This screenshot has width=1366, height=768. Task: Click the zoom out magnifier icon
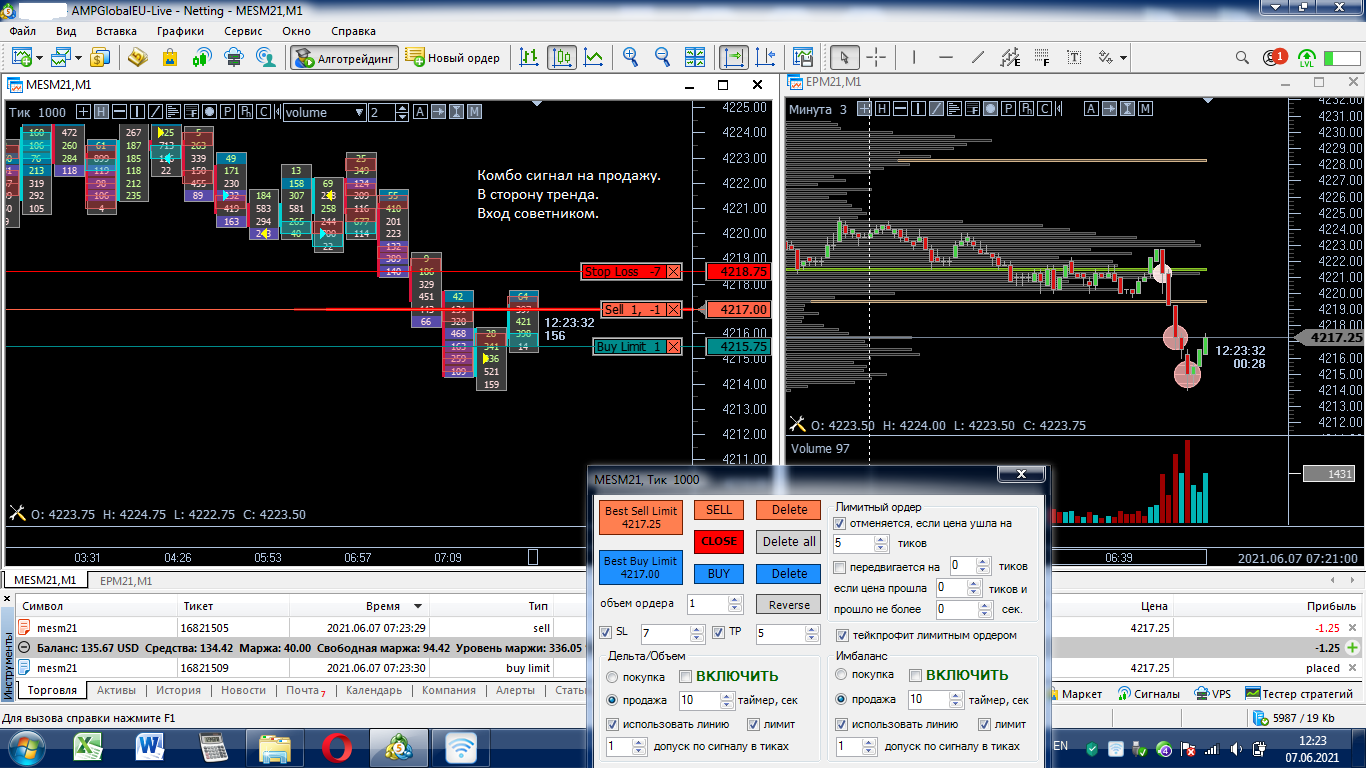[x=663, y=58]
